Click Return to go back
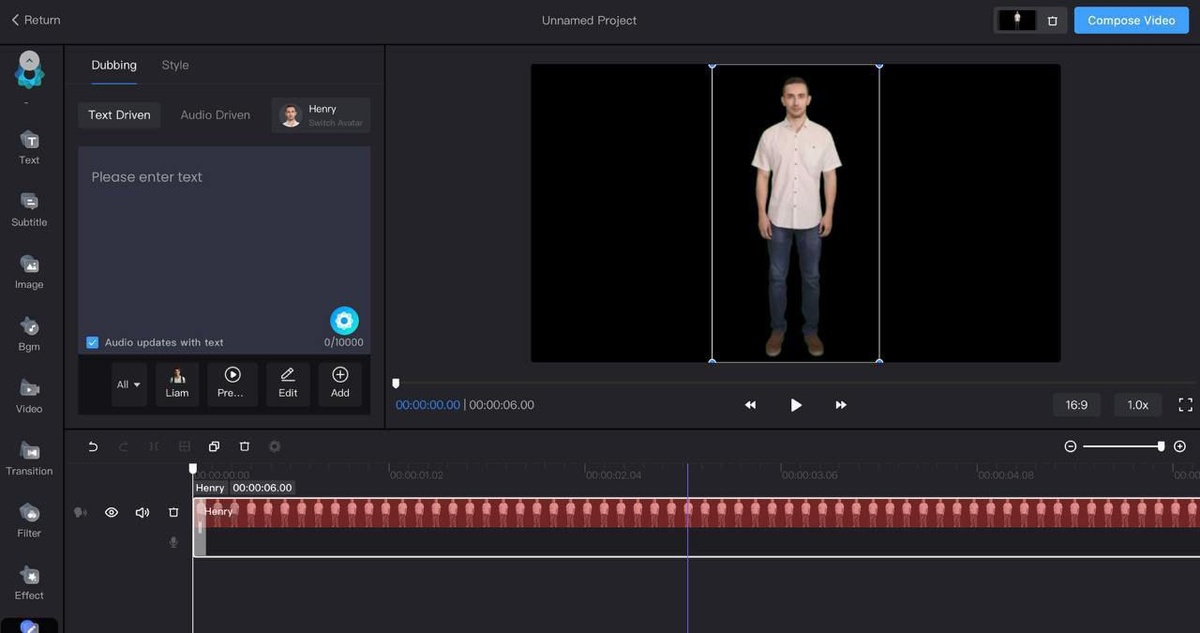Image resolution: width=1200 pixels, height=633 pixels. (36, 20)
